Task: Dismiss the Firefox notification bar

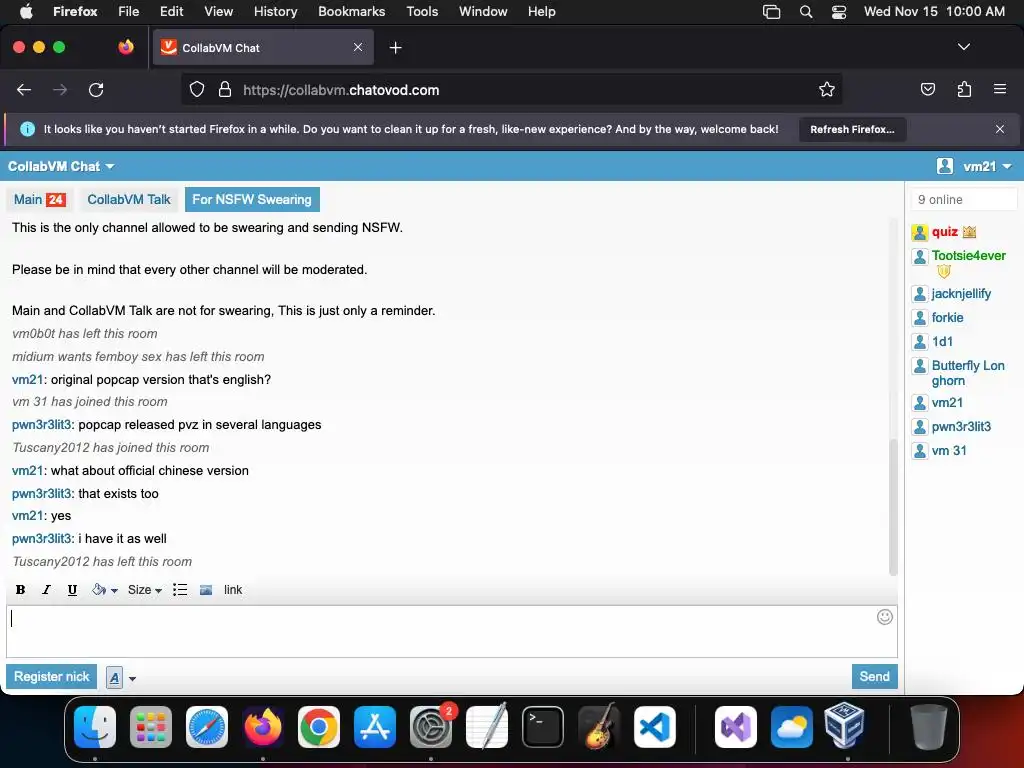Action: [1000, 129]
